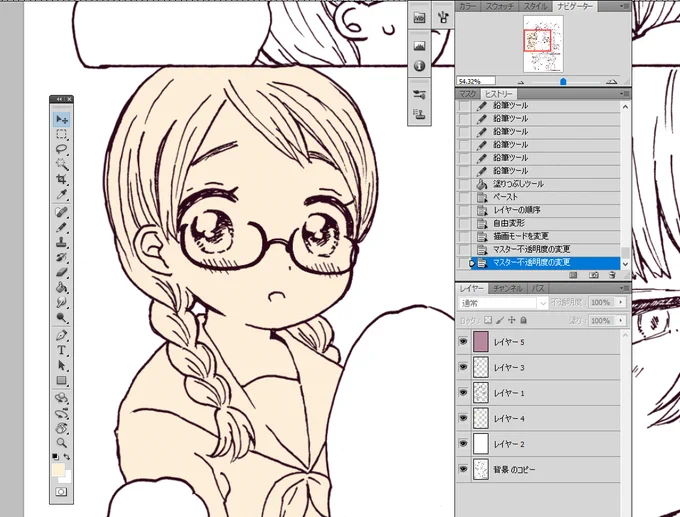This screenshot has height=517, width=680.
Task: Delete current history state with trash icon
Action: pyautogui.click(x=612, y=275)
